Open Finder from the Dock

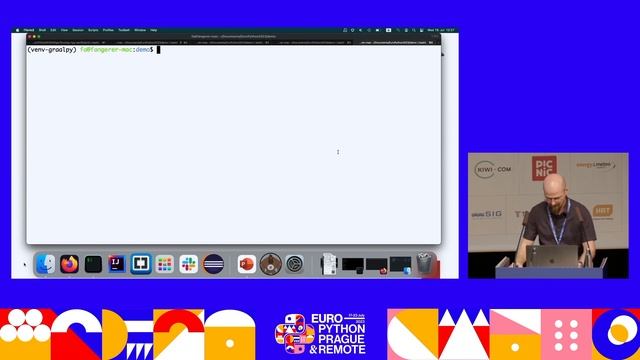[x=45, y=264]
